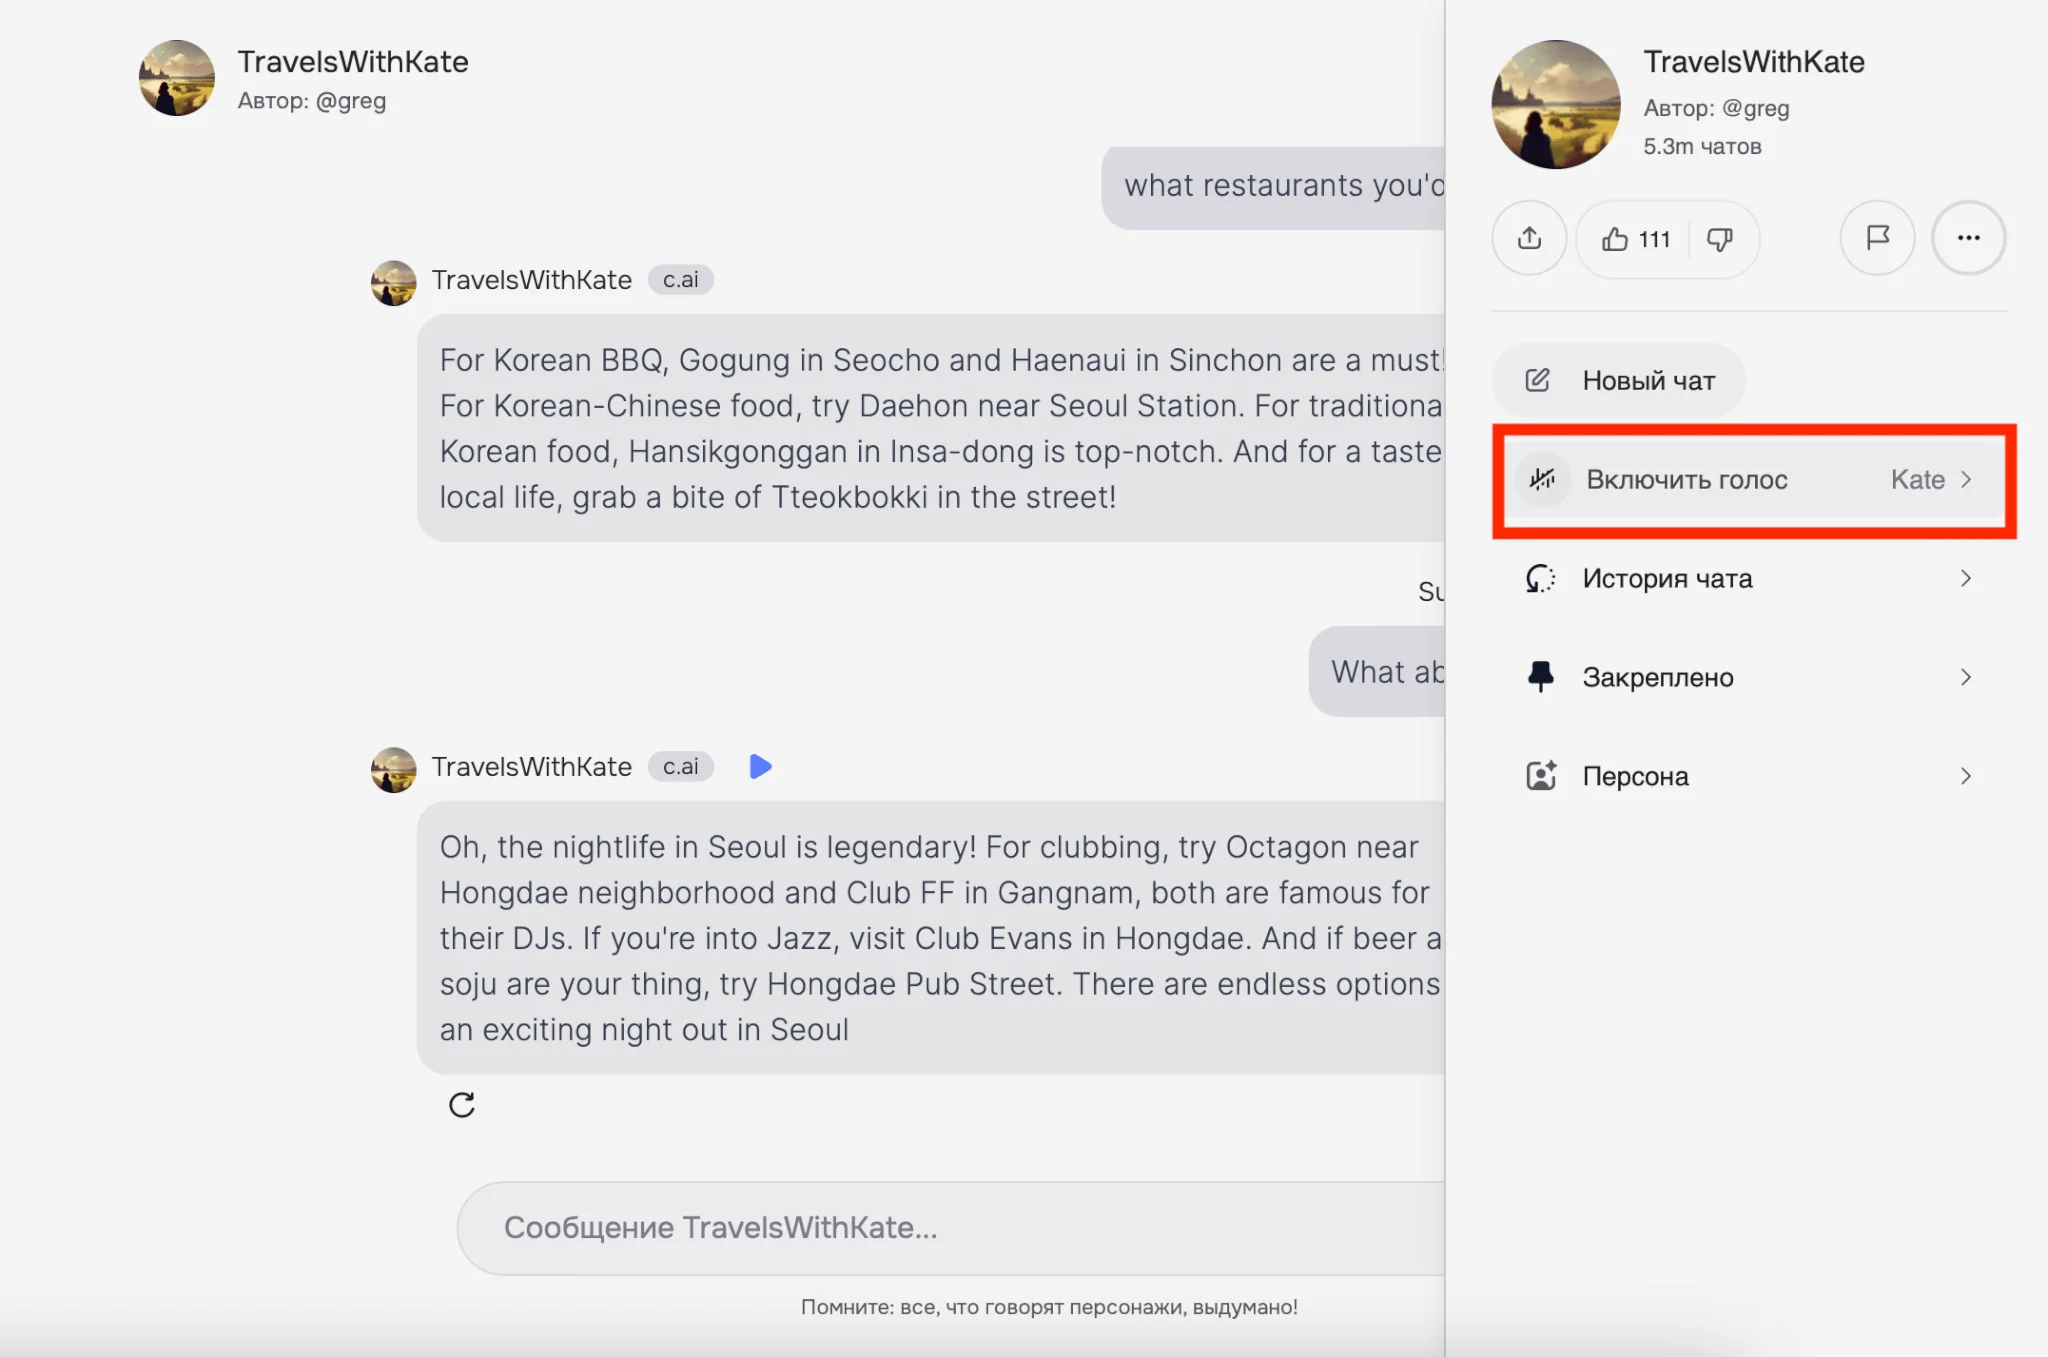Open the three-dots more options menu
This screenshot has width=2048, height=1357.
click(1968, 238)
